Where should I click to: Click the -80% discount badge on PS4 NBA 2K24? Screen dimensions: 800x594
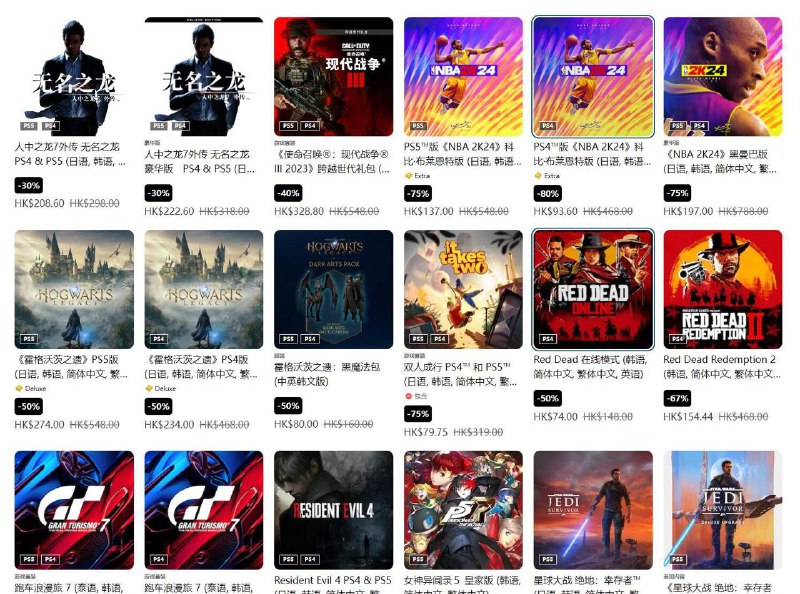[x=548, y=193]
